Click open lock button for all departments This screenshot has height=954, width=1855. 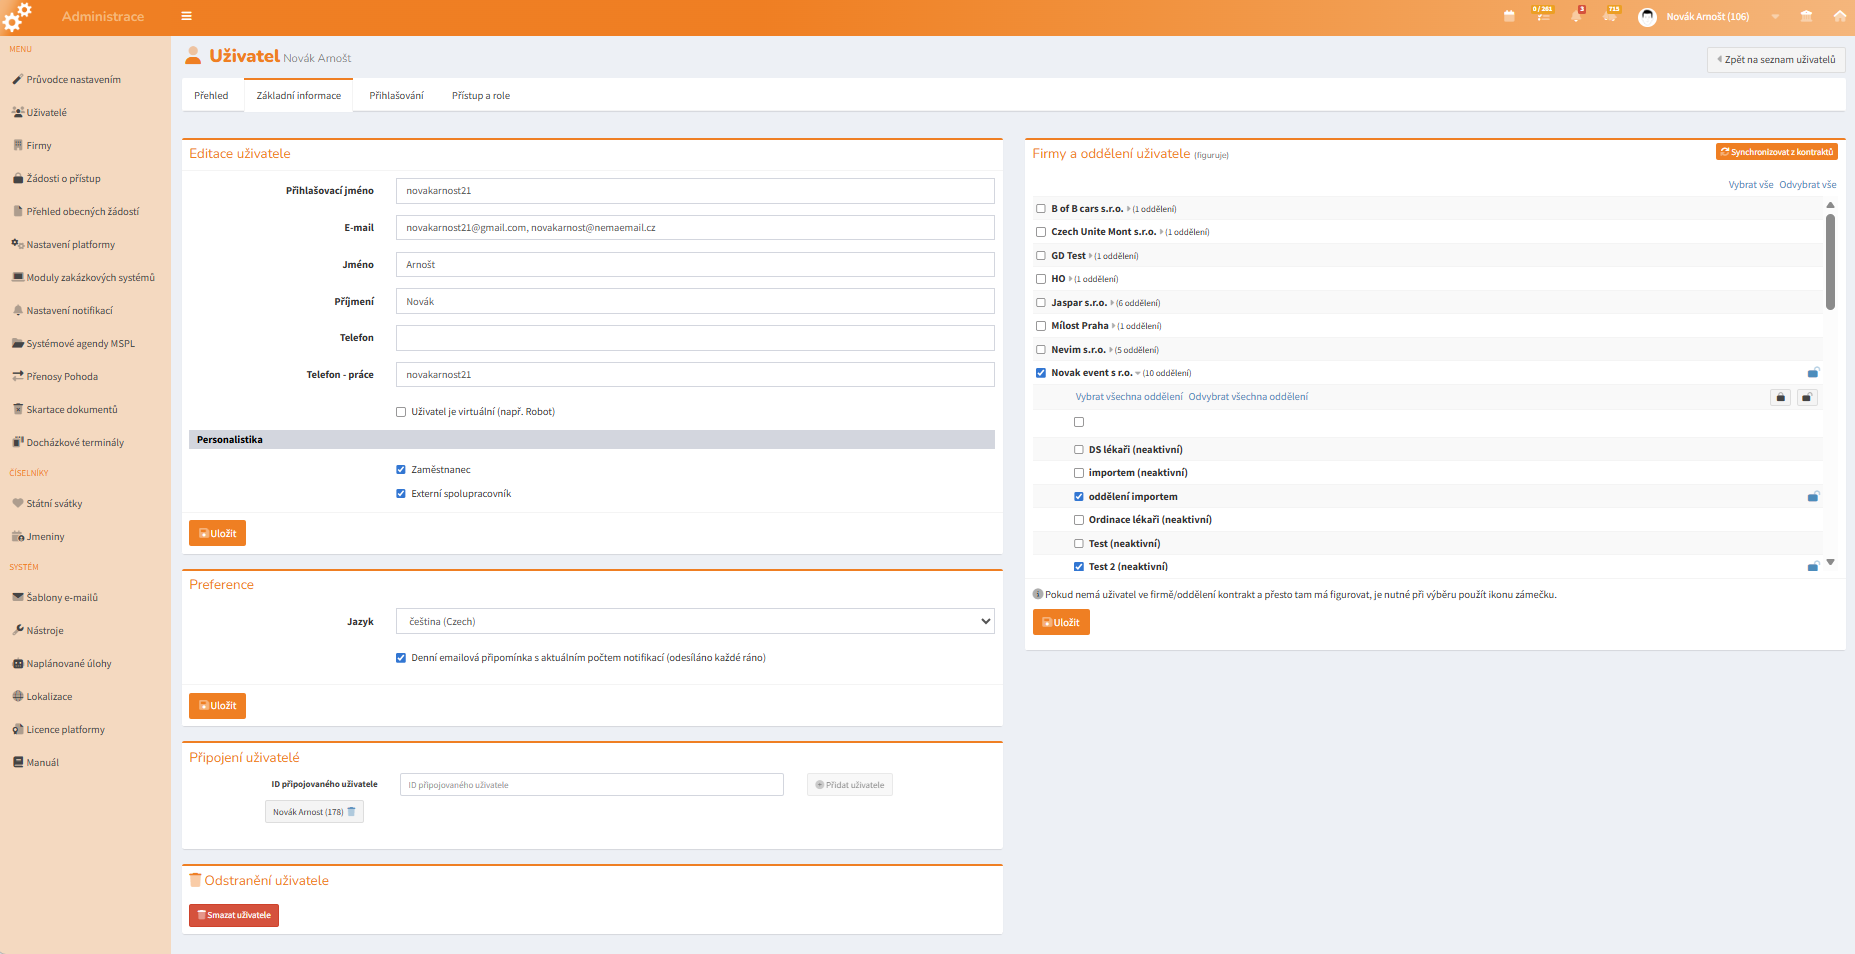click(x=1806, y=398)
